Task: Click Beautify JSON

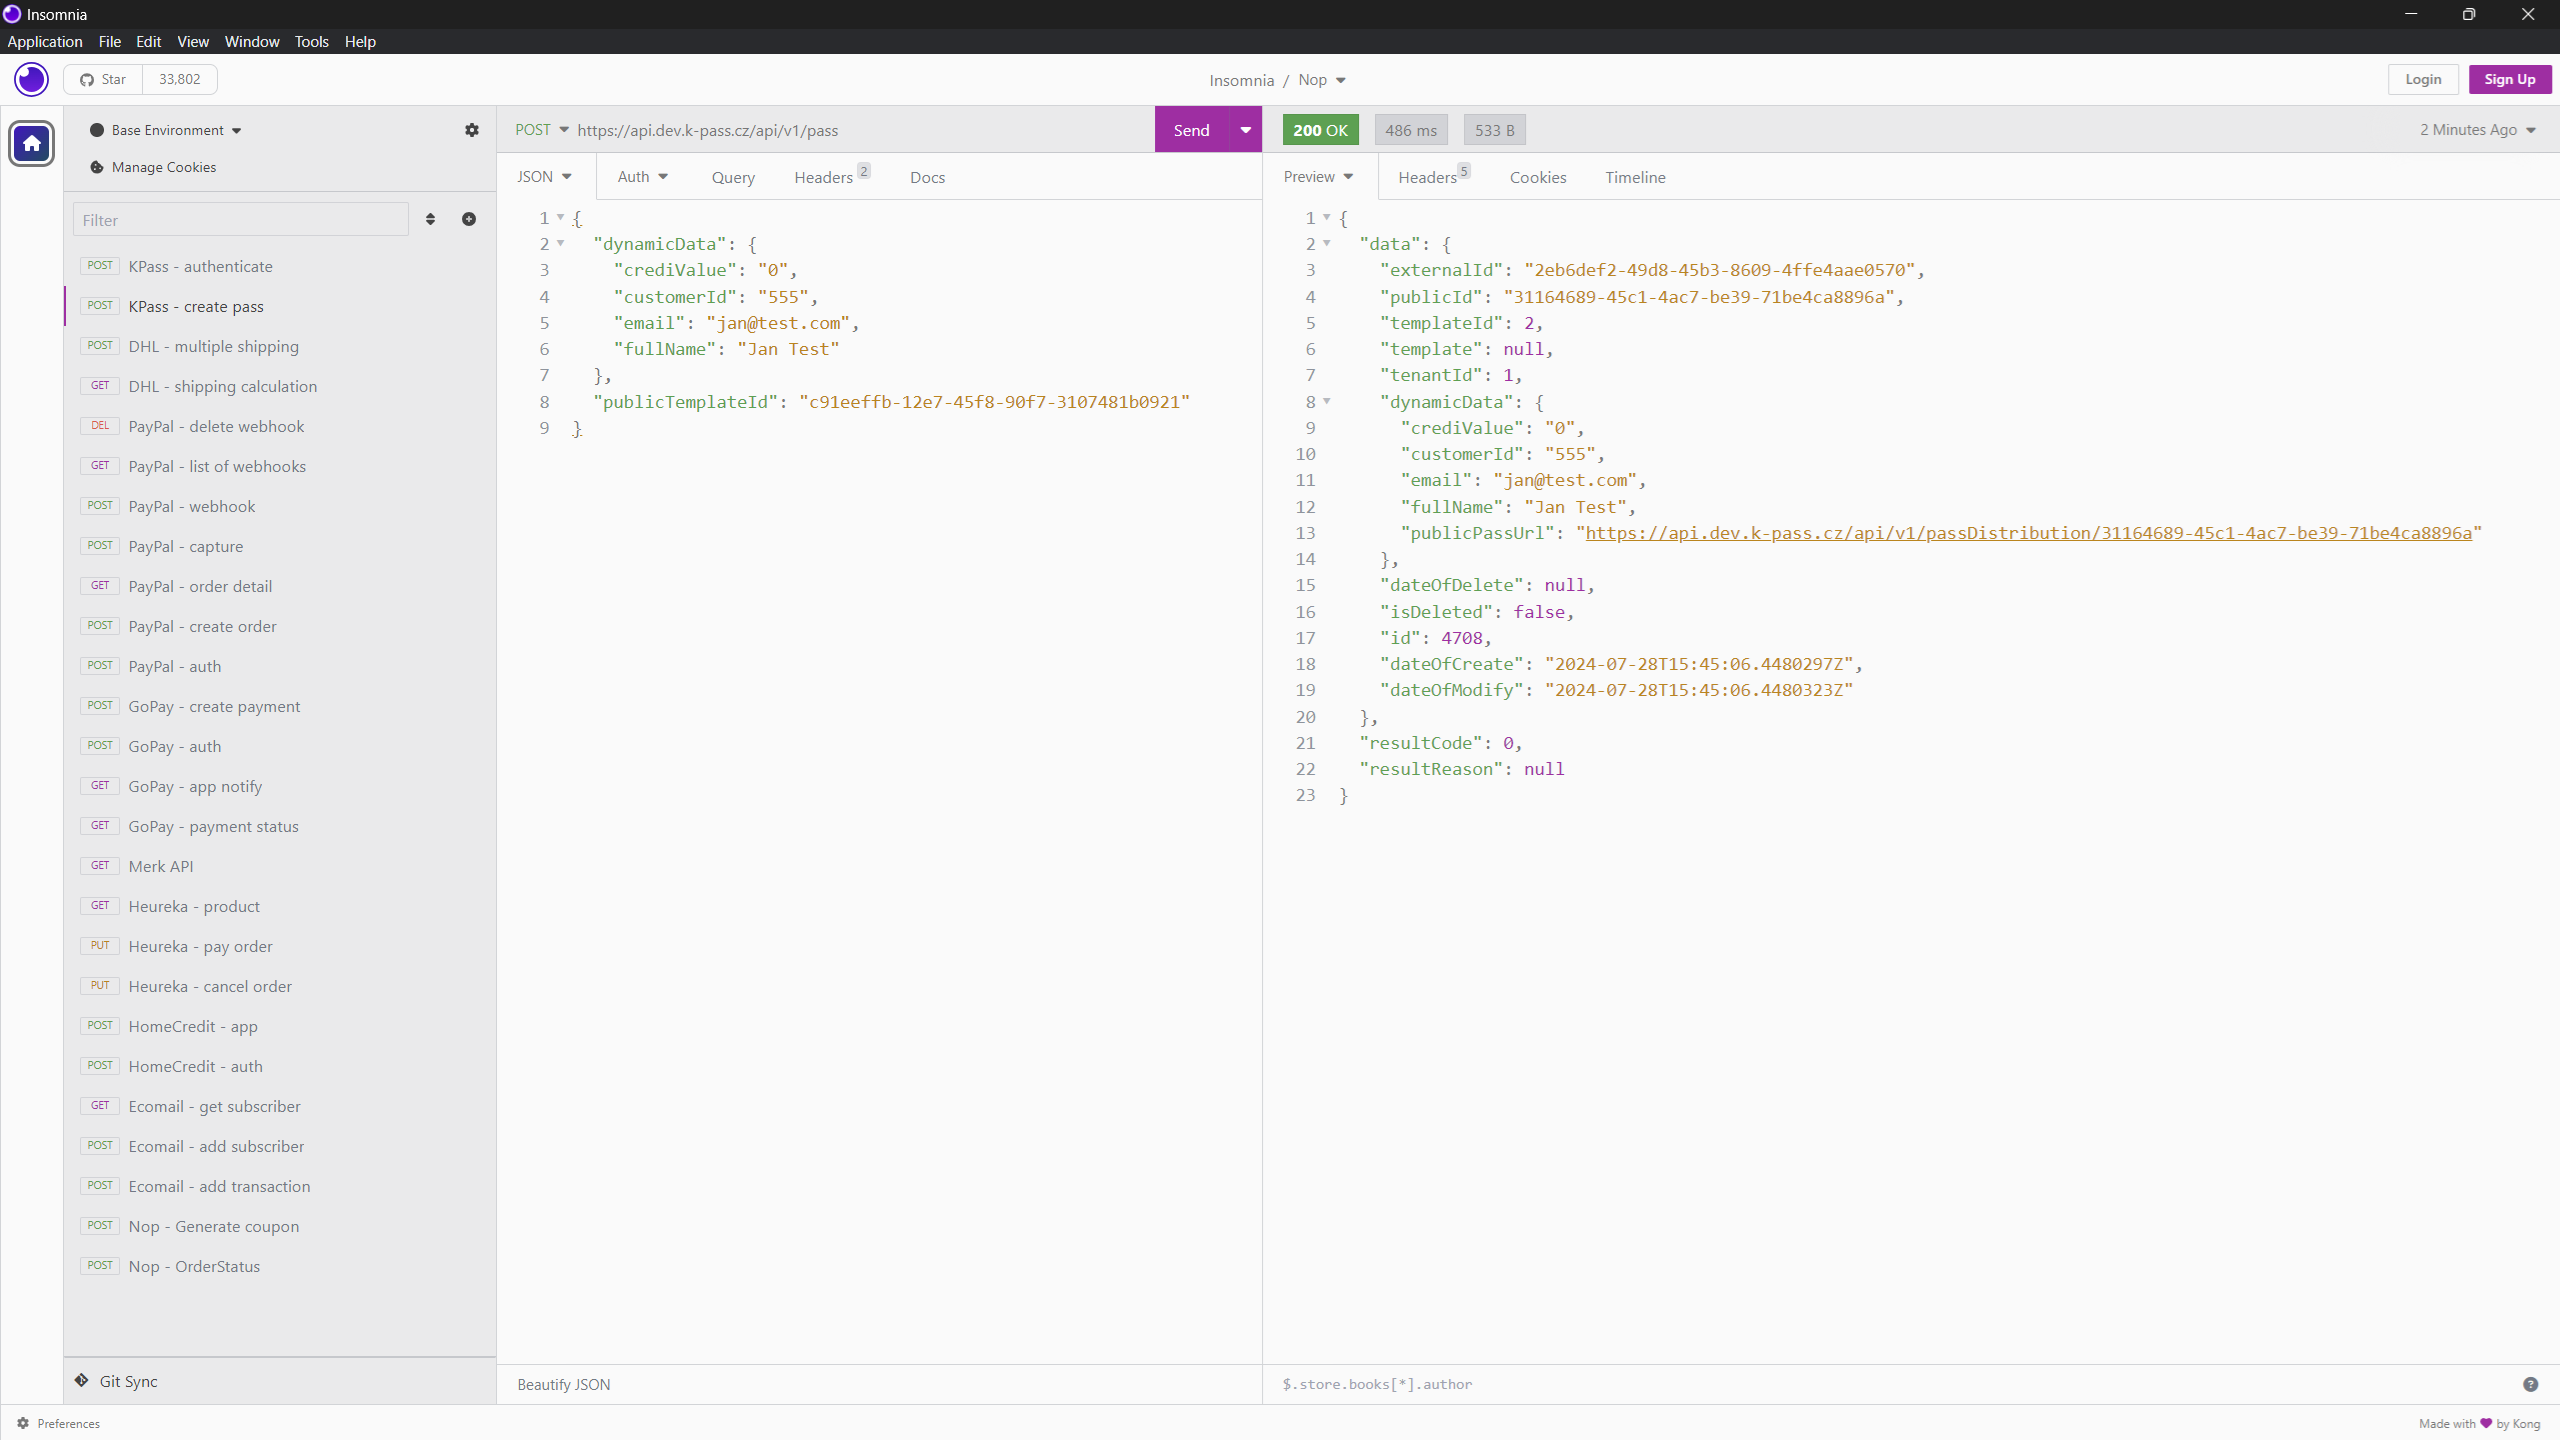Action: click(x=564, y=1384)
